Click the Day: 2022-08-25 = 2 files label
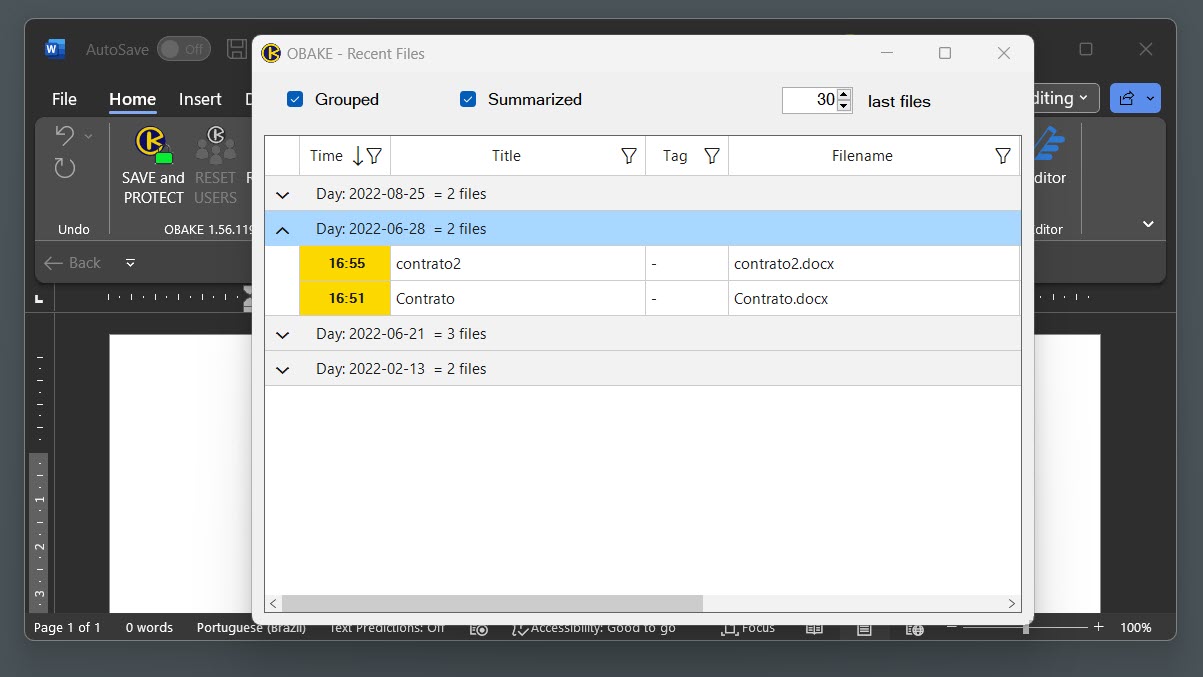The width and height of the screenshot is (1203, 677). (401, 194)
